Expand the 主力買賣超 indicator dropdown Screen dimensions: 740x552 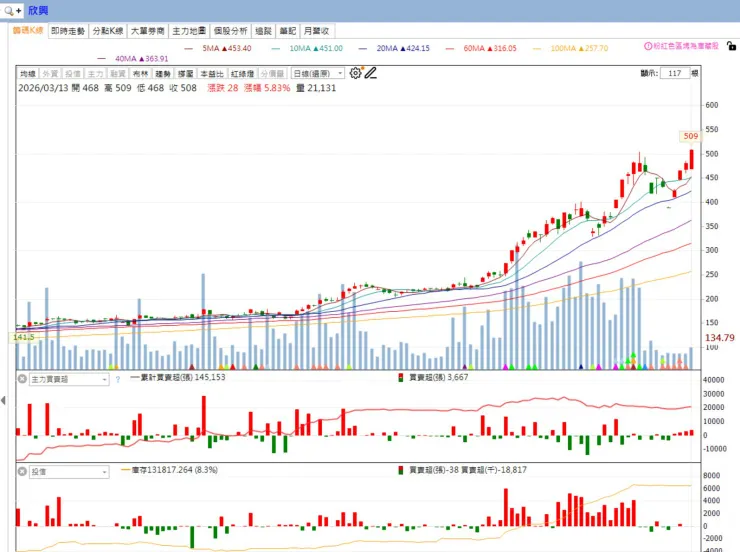point(69,379)
